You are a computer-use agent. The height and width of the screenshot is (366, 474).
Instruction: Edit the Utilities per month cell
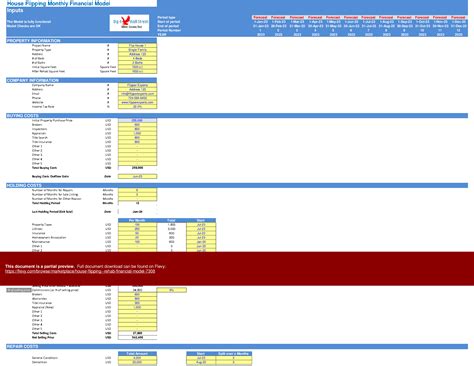click(x=137, y=229)
